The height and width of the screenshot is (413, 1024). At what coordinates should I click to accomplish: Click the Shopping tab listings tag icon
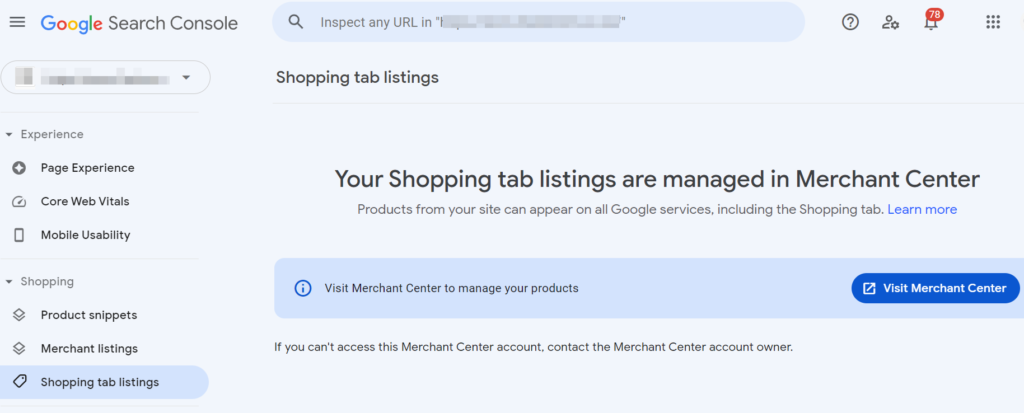tap(20, 382)
